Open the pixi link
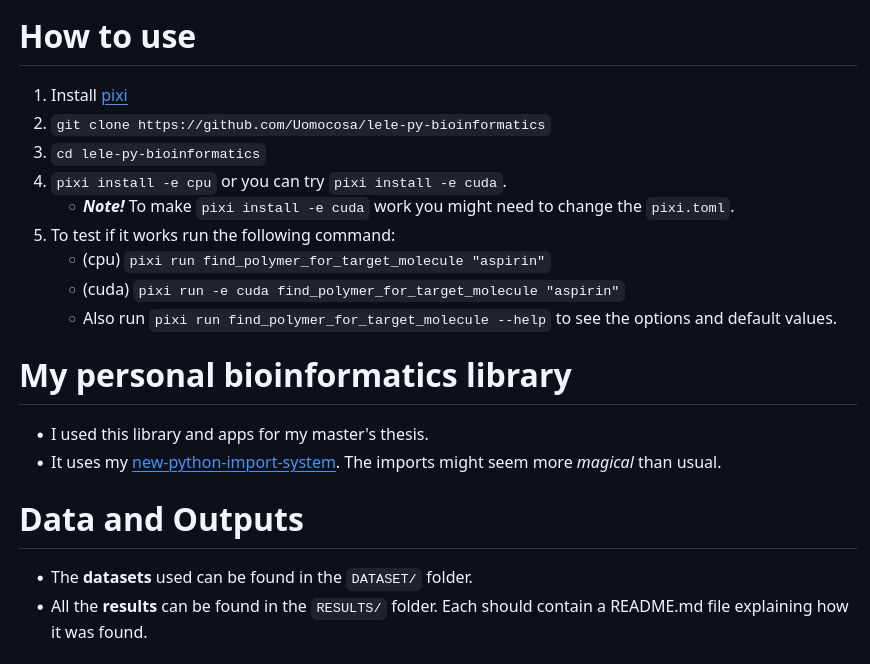This screenshot has height=664, width=870. pyautogui.click(x=114, y=96)
